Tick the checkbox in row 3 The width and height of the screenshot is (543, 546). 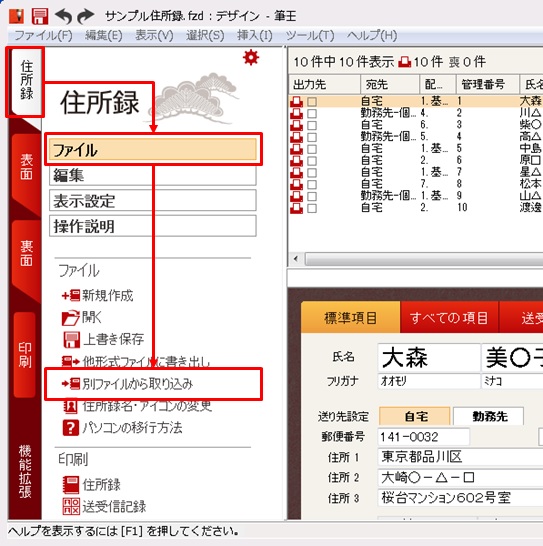(x=312, y=125)
